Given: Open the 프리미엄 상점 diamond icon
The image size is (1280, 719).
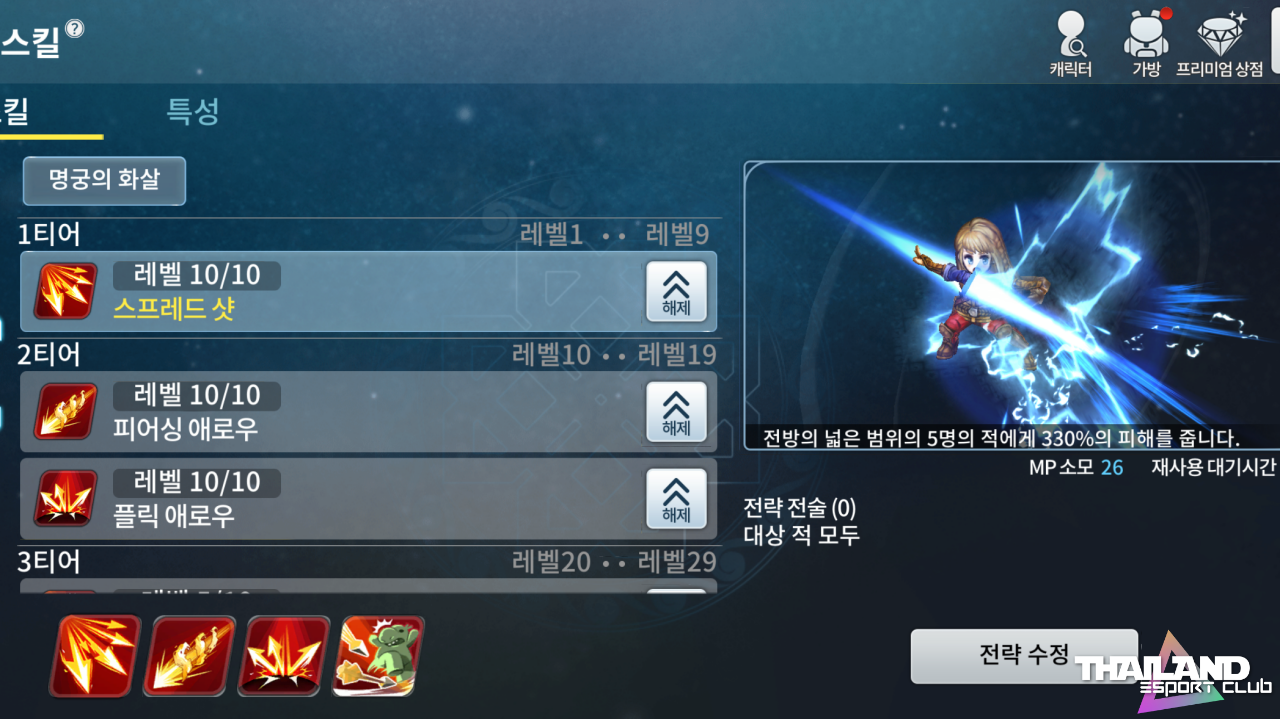Looking at the screenshot, I should [1220, 43].
